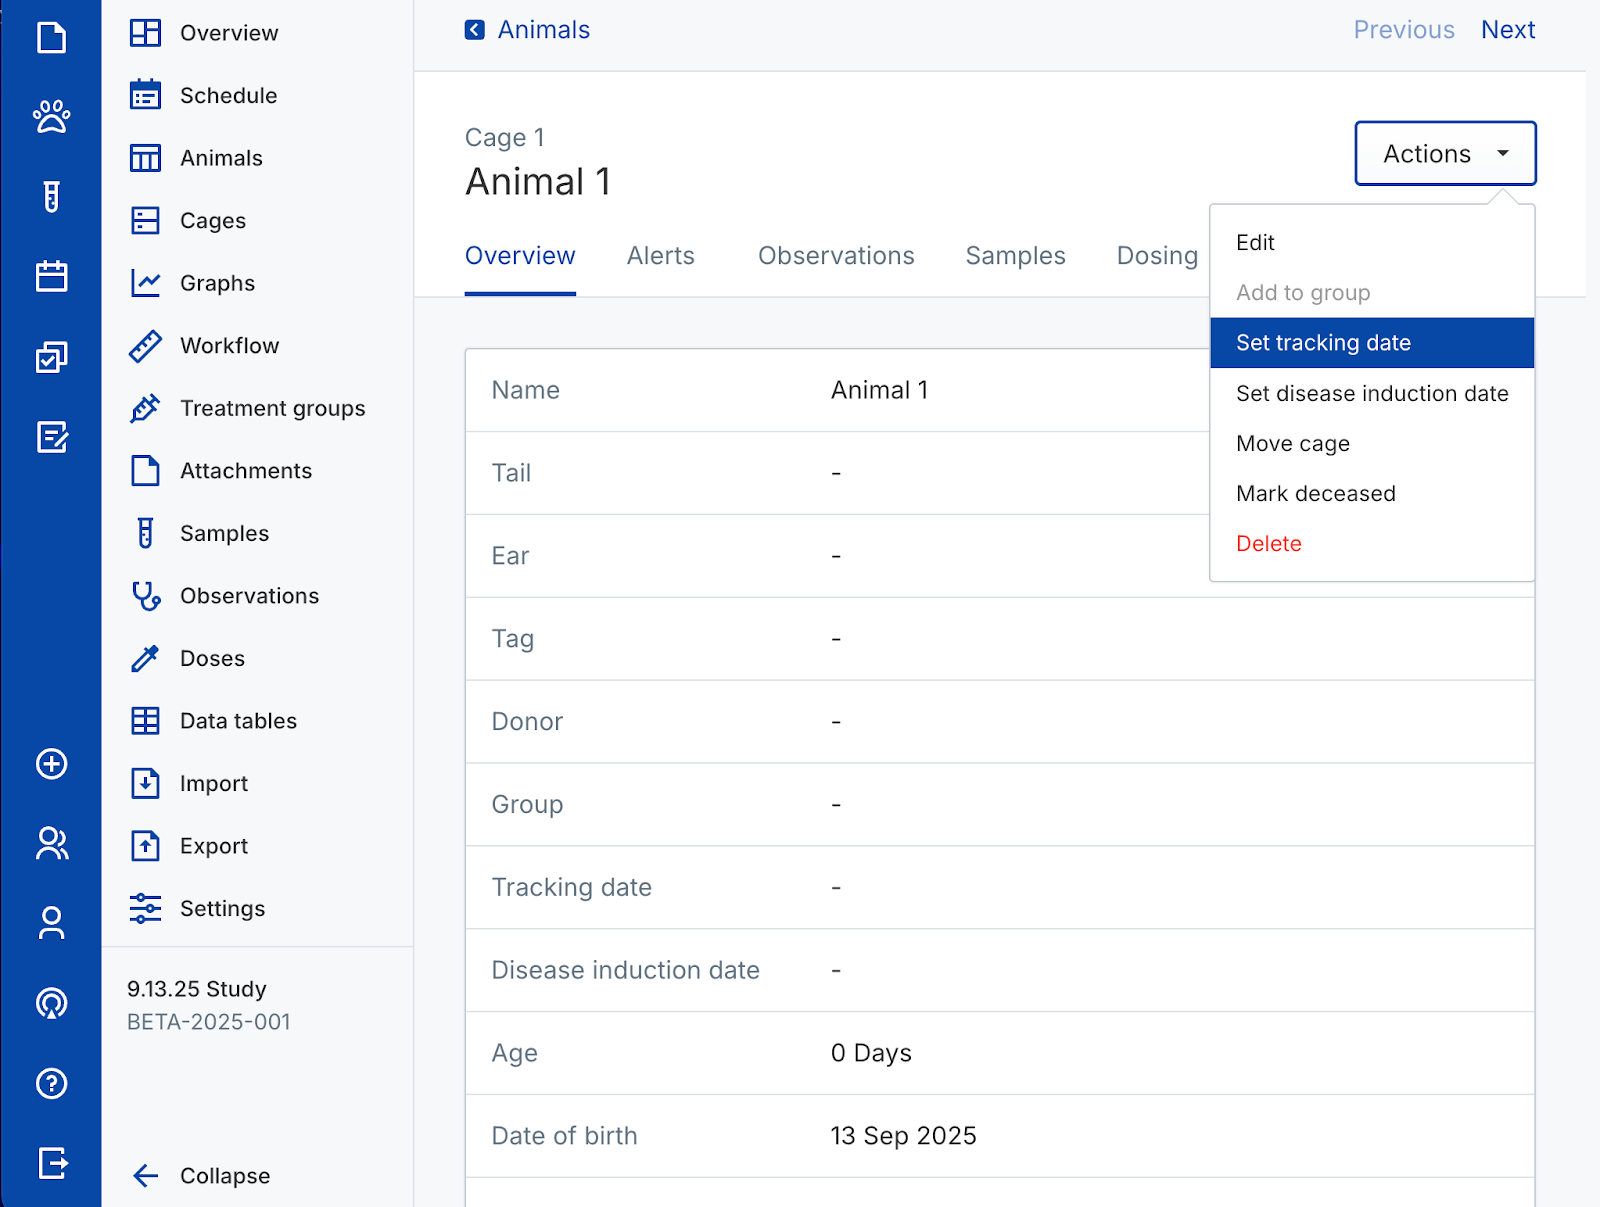This screenshot has width=1600, height=1207.
Task: Open the Data tables grid icon
Action: [x=145, y=721]
